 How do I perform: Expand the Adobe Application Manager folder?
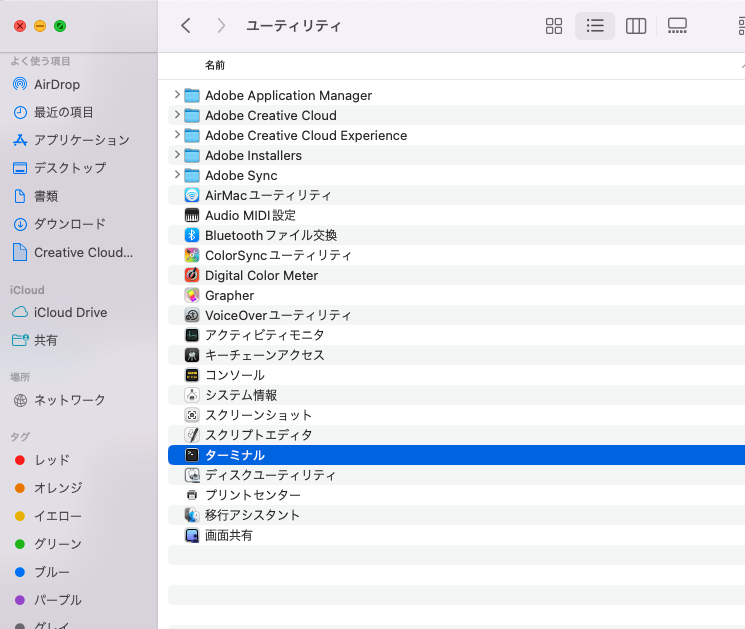click(177, 95)
